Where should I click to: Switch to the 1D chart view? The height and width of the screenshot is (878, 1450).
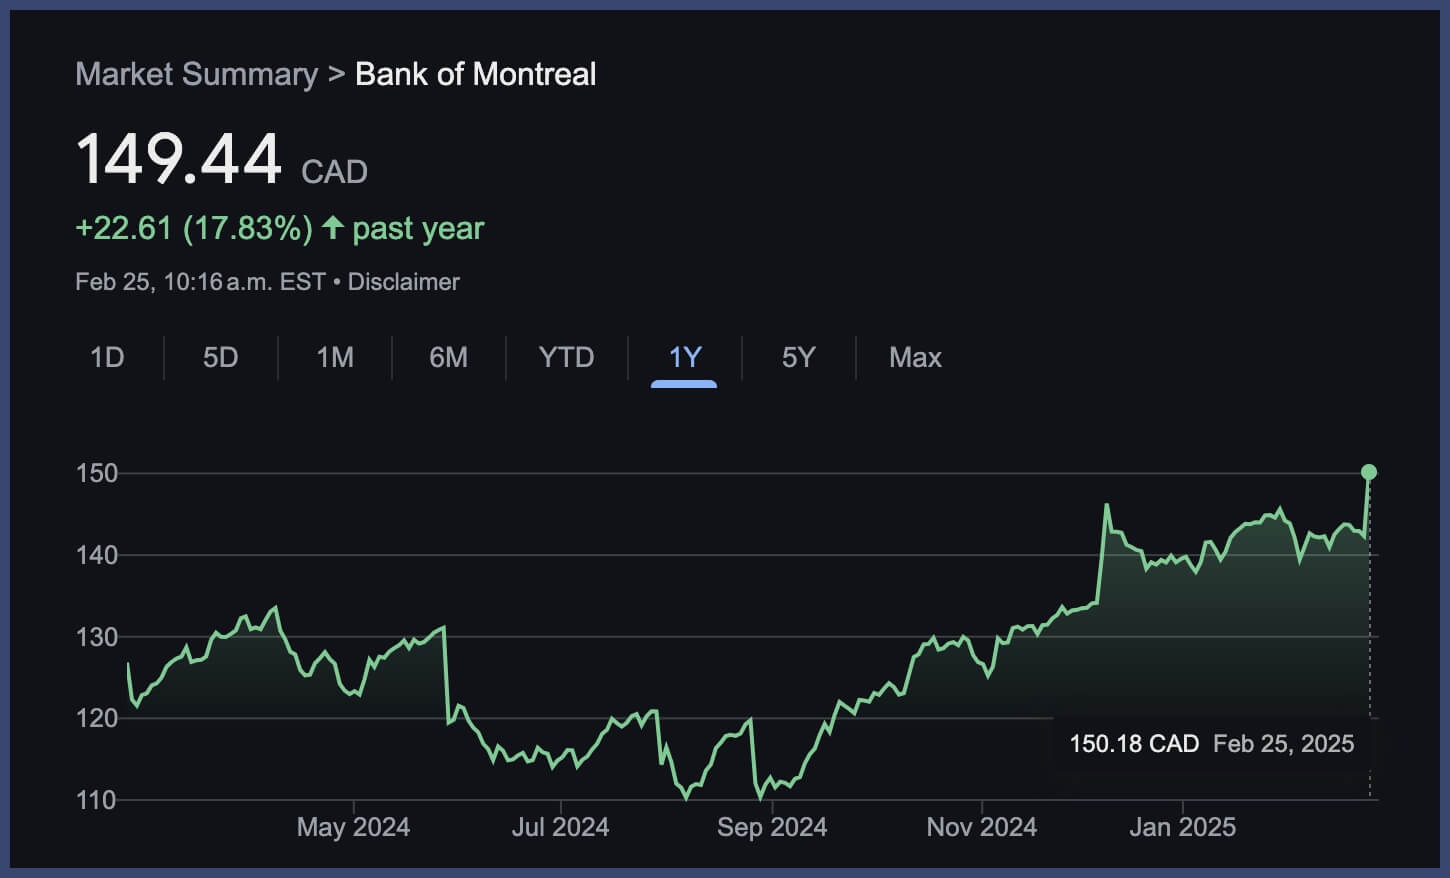107,357
